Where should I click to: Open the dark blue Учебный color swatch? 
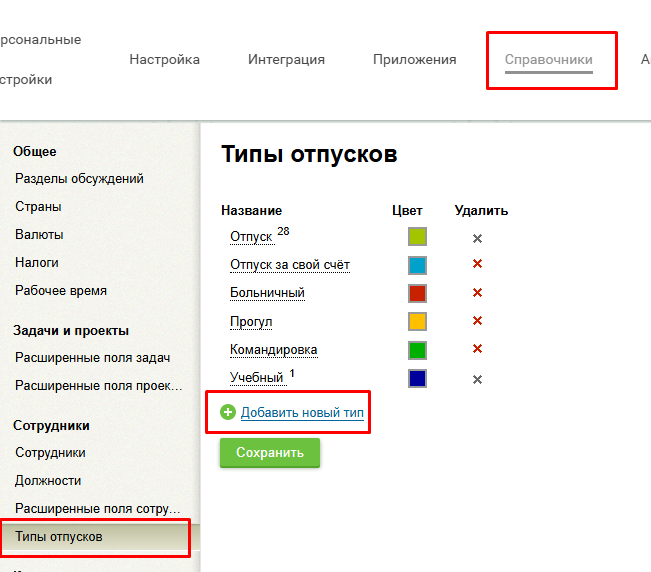pos(417,379)
